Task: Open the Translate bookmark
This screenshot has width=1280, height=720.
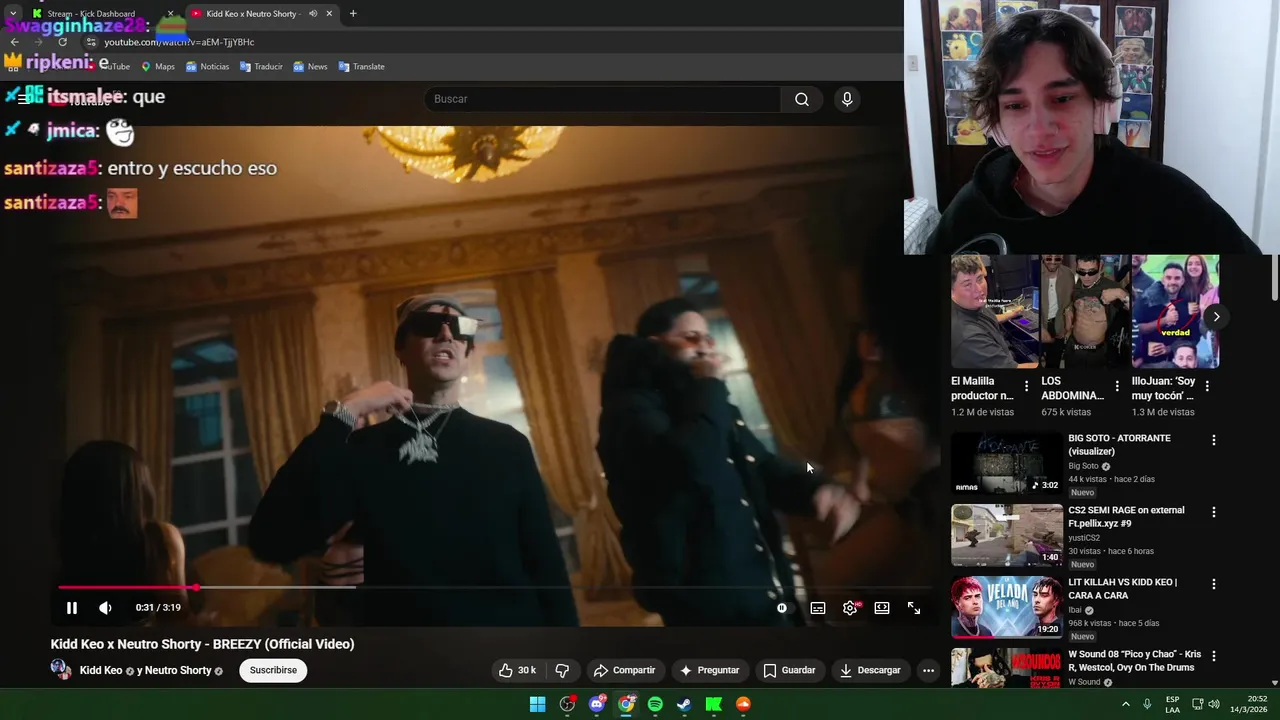Action: [361, 67]
